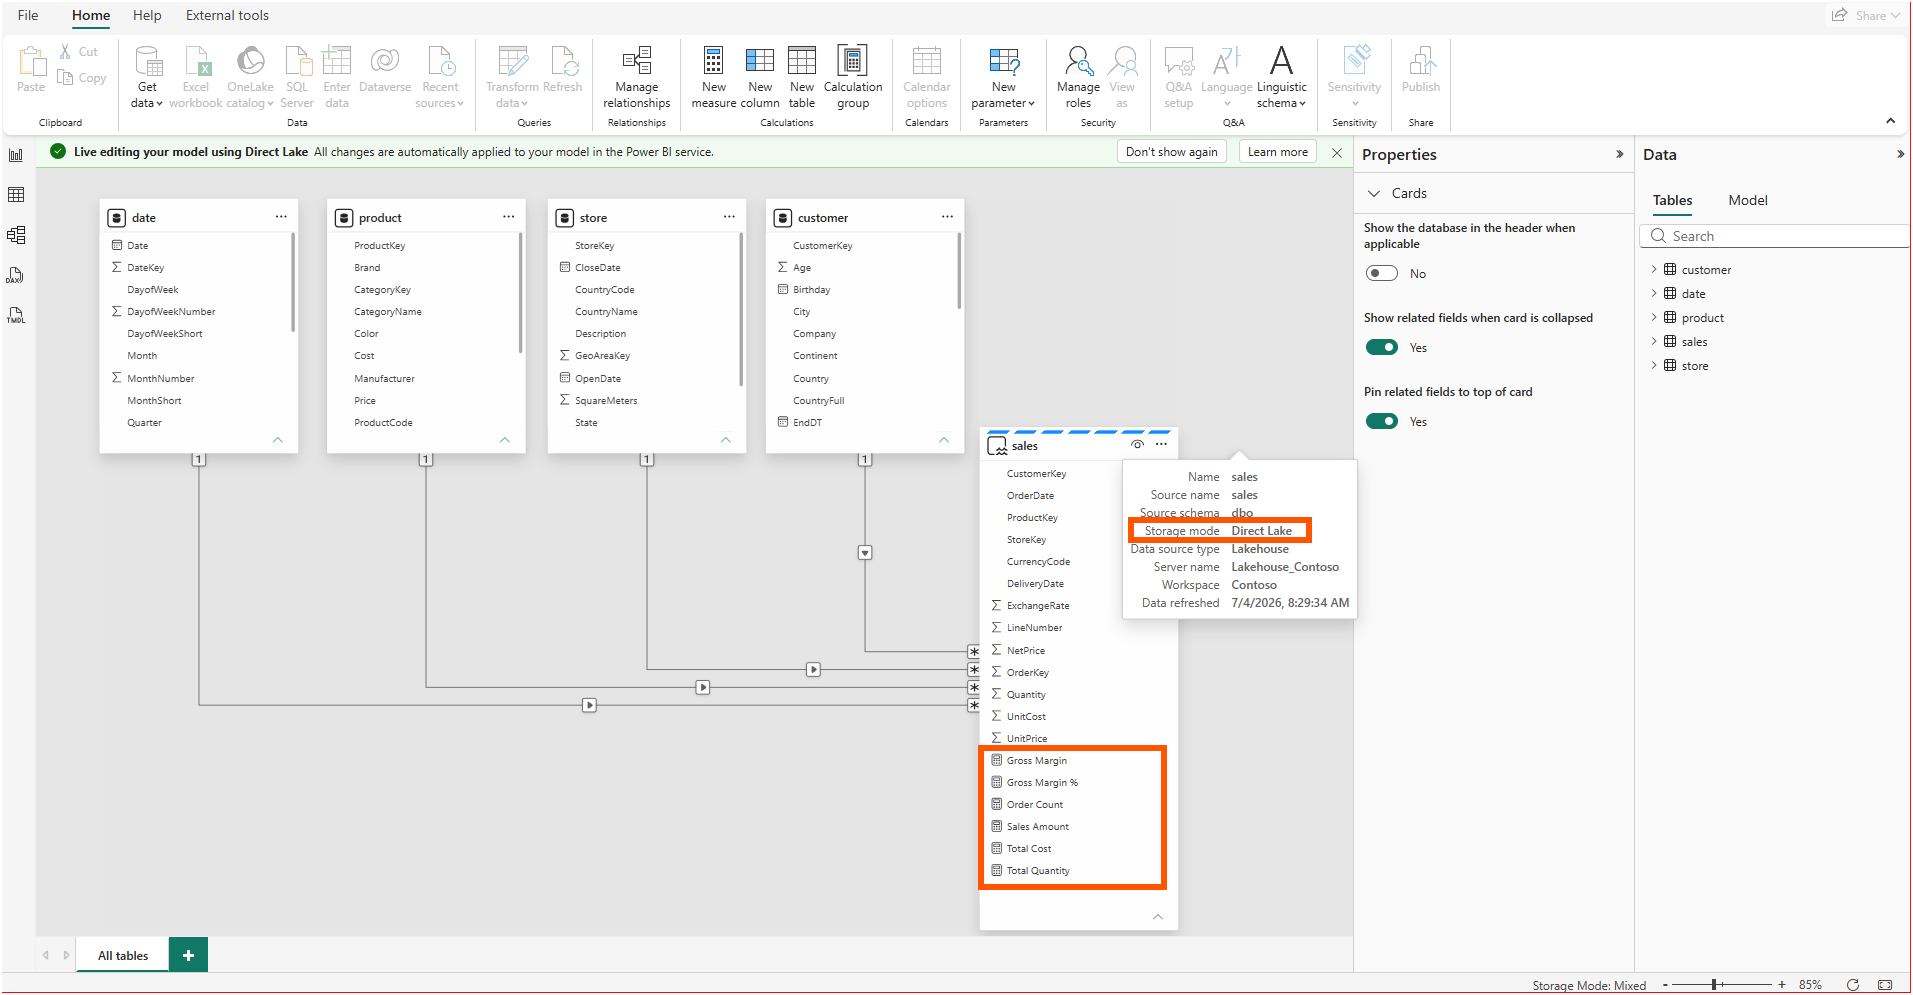Open TMDL view in left sidebar
1913x995 pixels.
click(x=16, y=315)
